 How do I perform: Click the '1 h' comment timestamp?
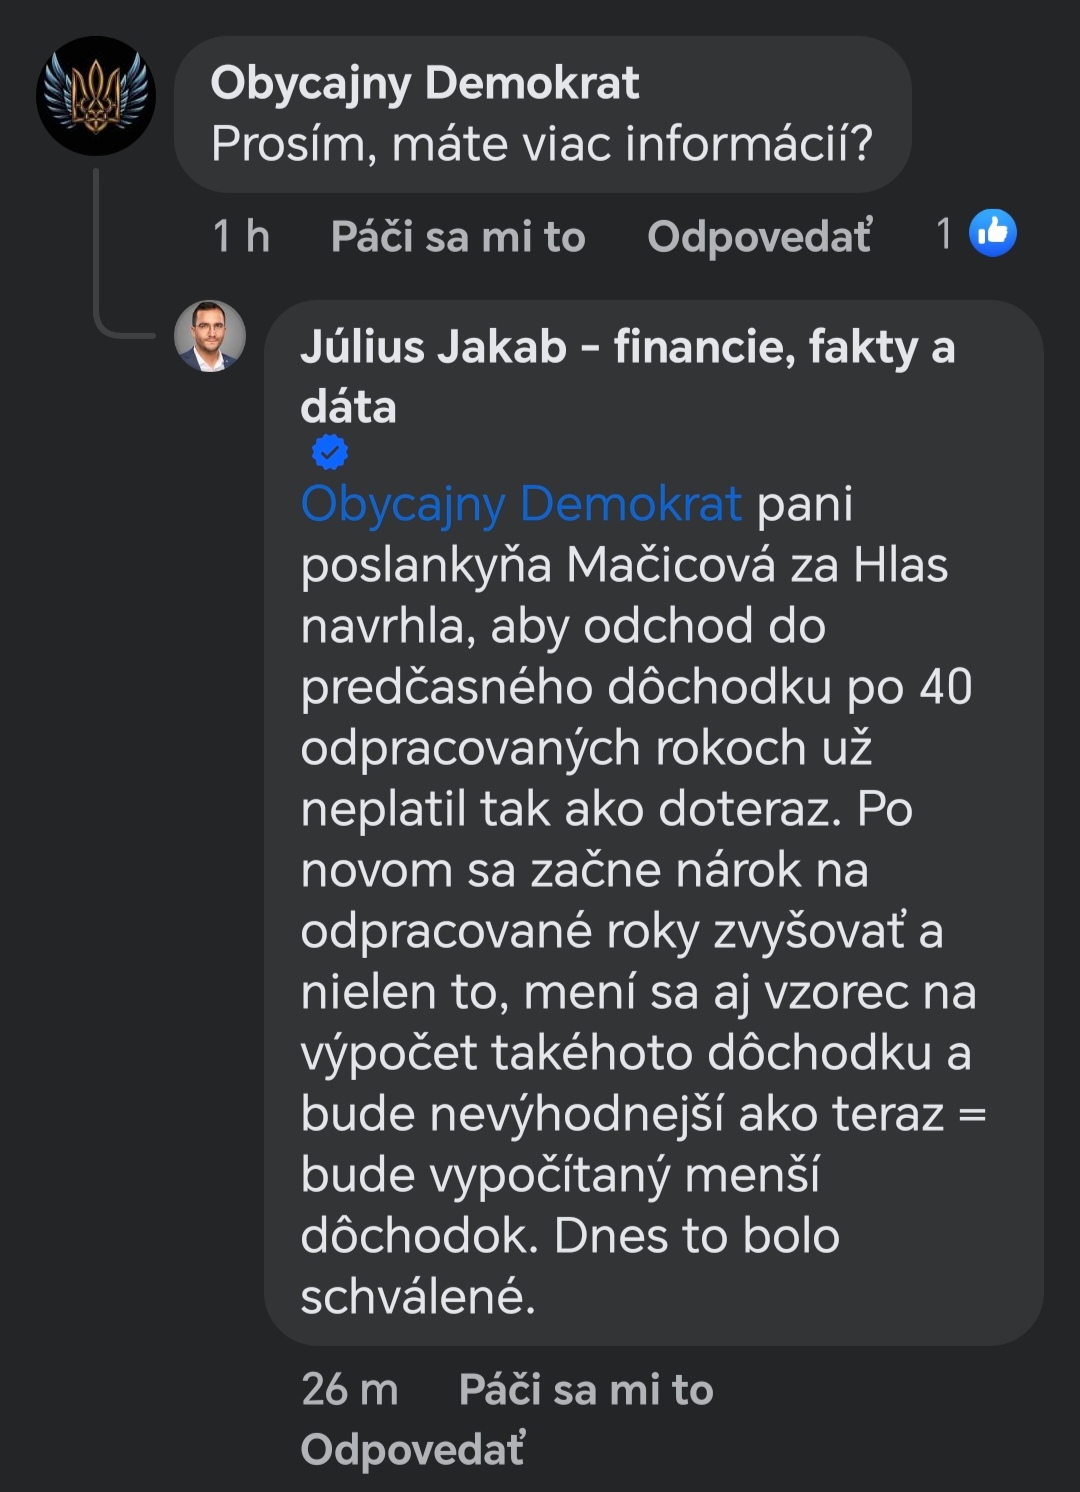click(241, 237)
